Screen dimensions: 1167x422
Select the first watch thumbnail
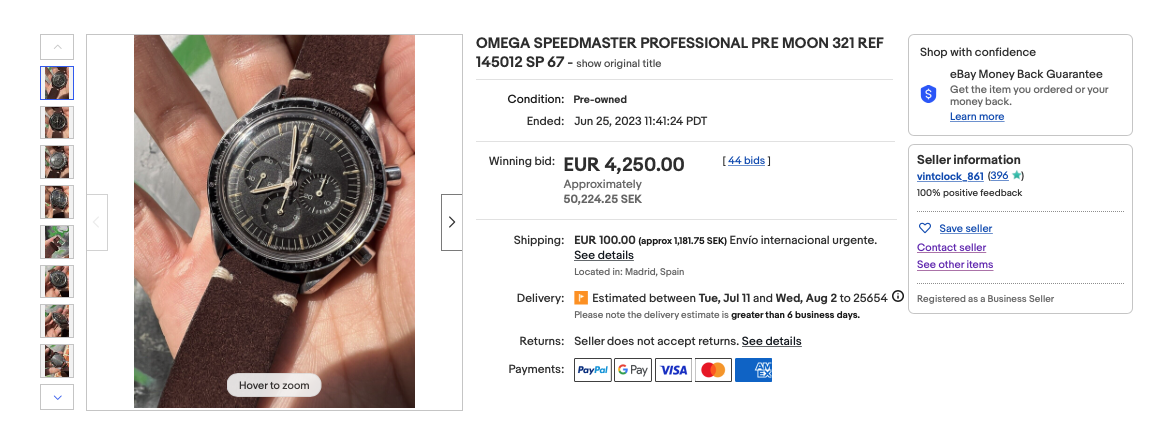pyautogui.click(x=57, y=83)
